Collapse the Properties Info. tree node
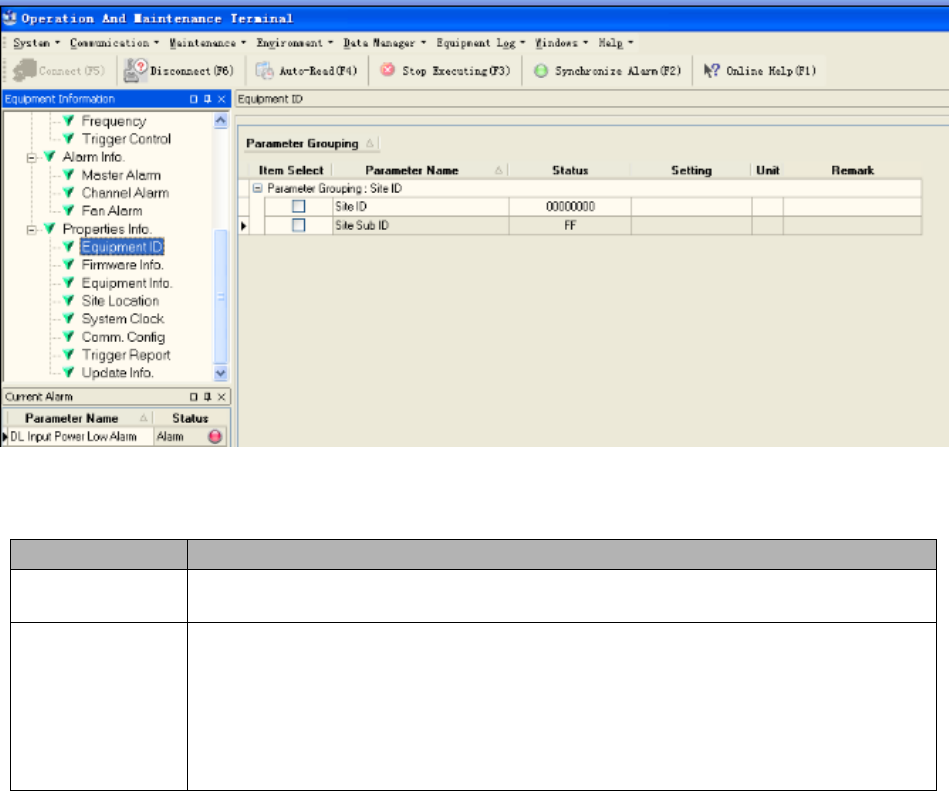Image resolution: width=949 pixels, height=791 pixels. coord(31,230)
